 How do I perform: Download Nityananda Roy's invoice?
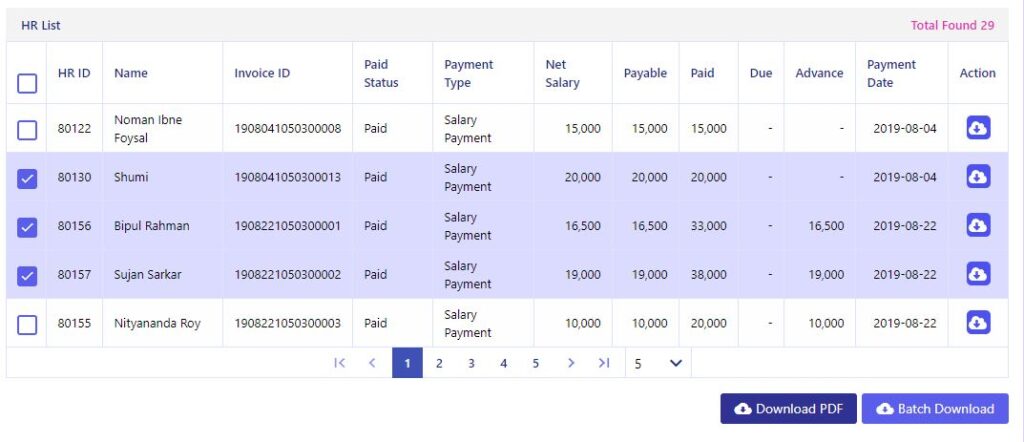(x=978, y=323)
